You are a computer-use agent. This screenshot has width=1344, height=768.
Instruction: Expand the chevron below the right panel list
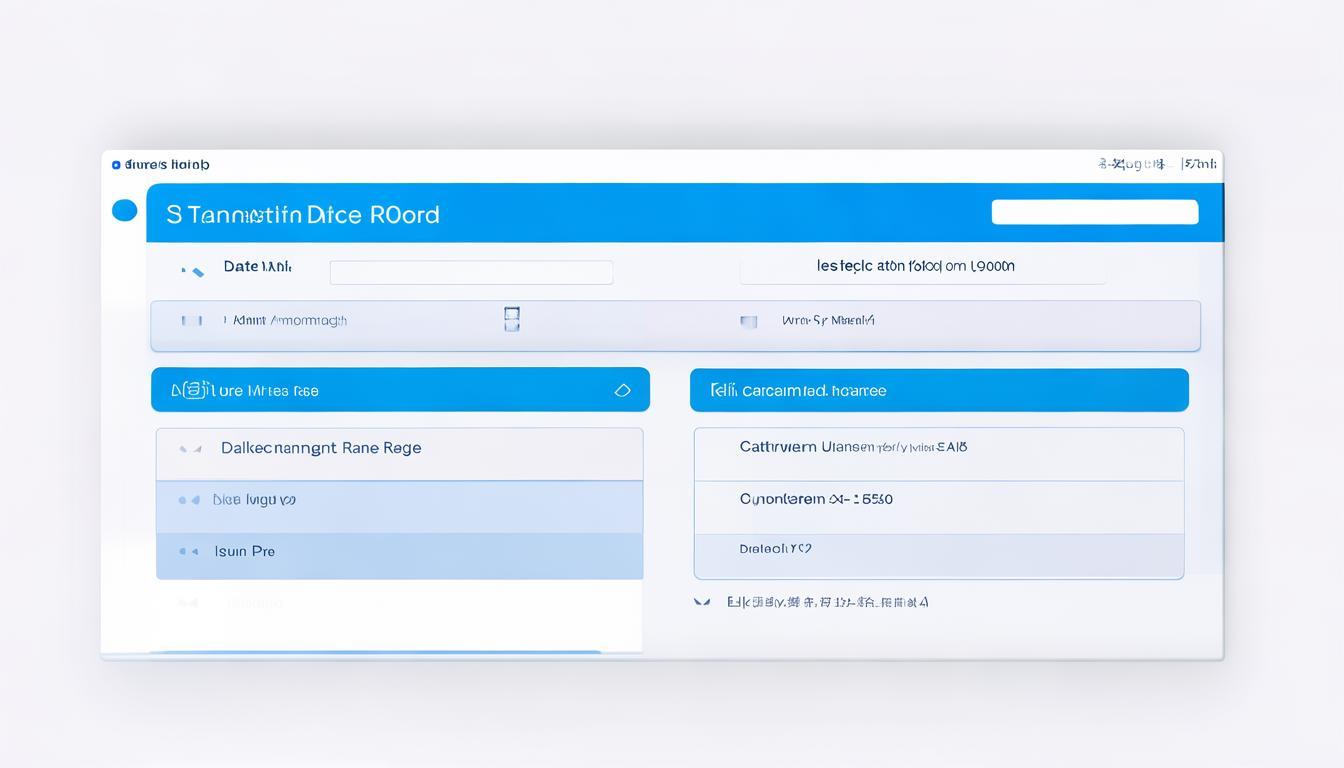(x=702, y=602)
